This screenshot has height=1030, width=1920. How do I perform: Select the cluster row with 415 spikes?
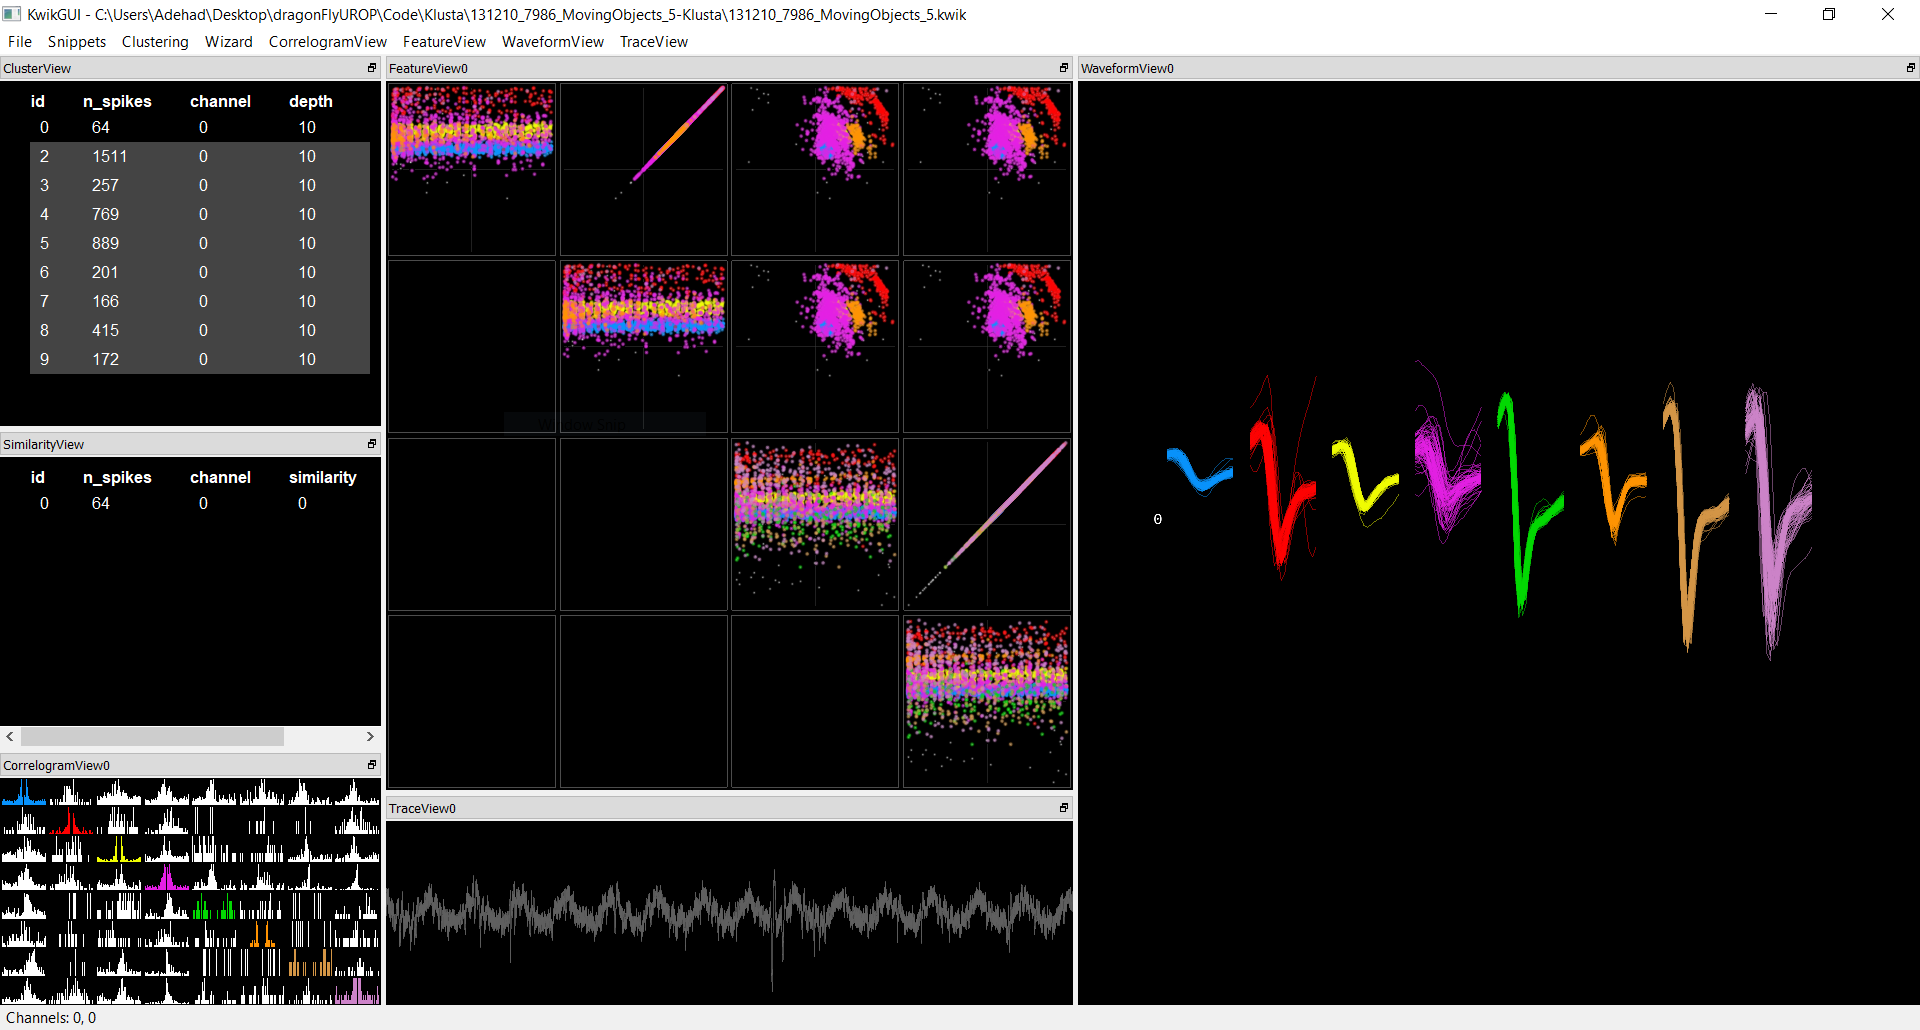(x=200, y=330)
